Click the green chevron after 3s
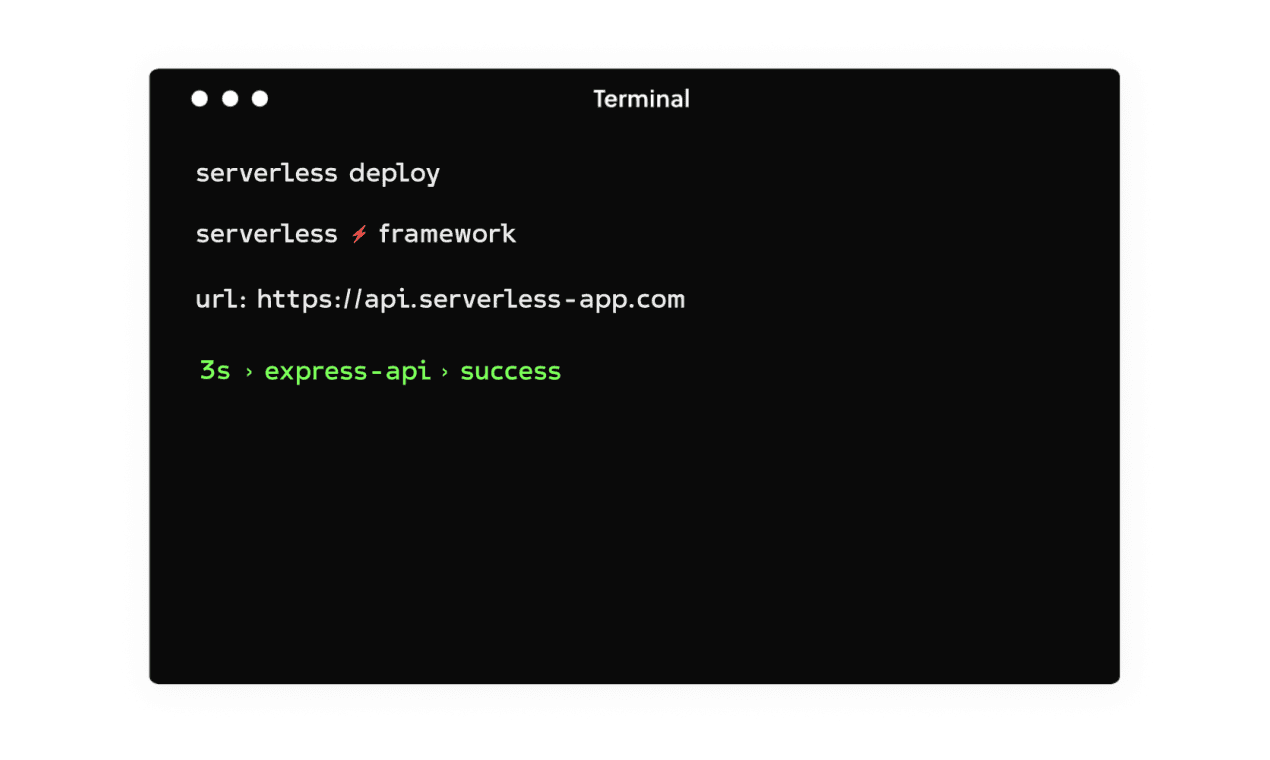 (x=248, y=373)
